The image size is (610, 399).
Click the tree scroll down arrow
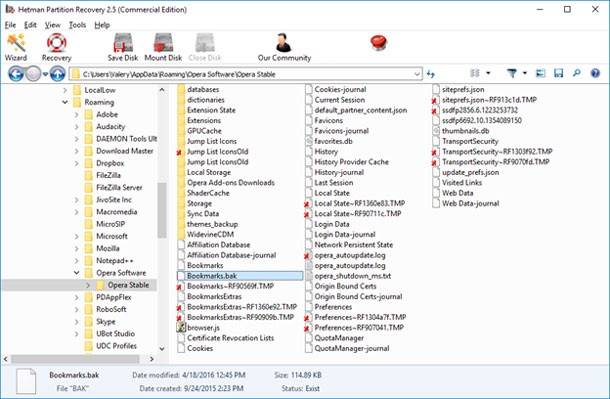162,348
